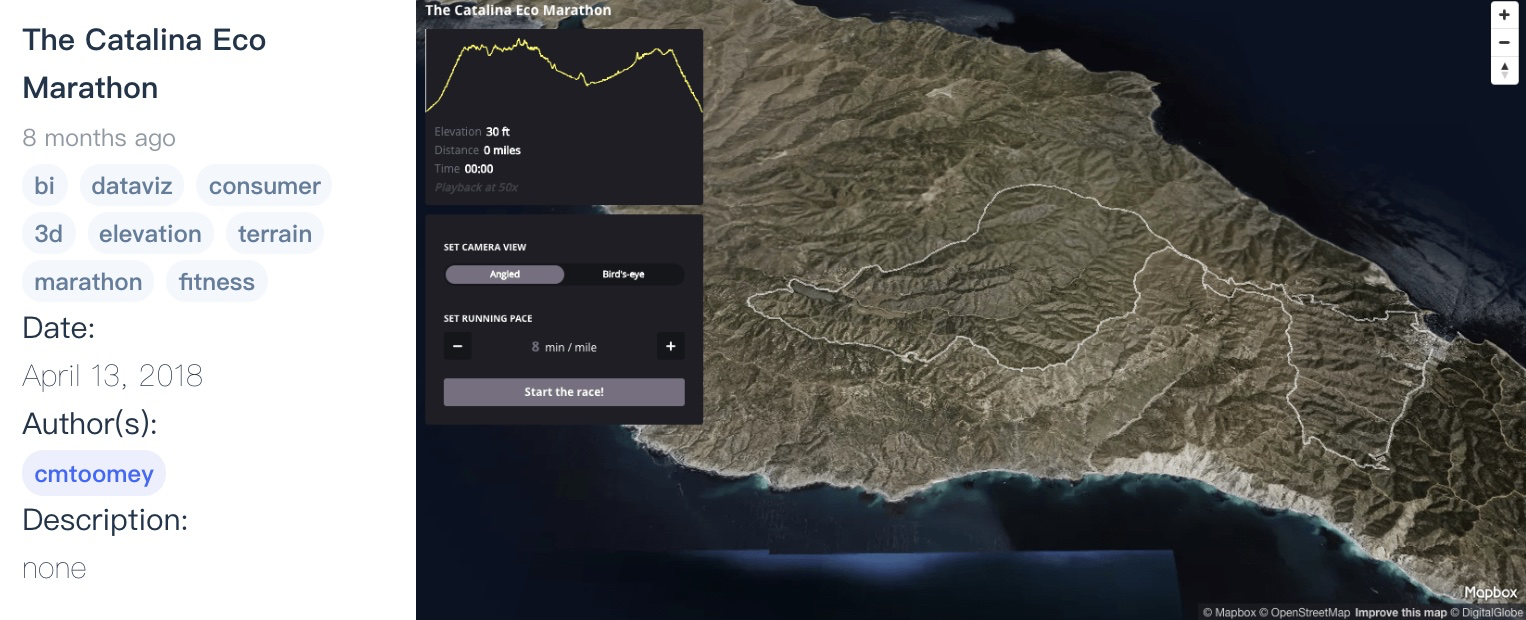The image size is (1526, 620).
Task: Click the Mapbox logo
Action: point(1489,592)
